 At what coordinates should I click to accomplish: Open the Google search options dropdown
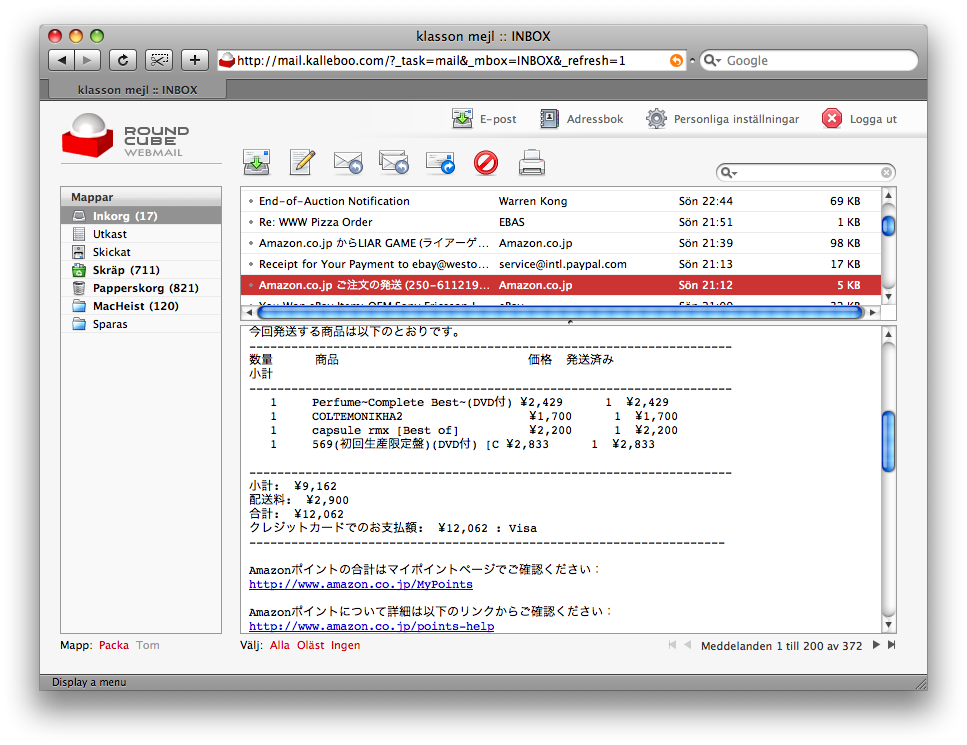(712, 60)
